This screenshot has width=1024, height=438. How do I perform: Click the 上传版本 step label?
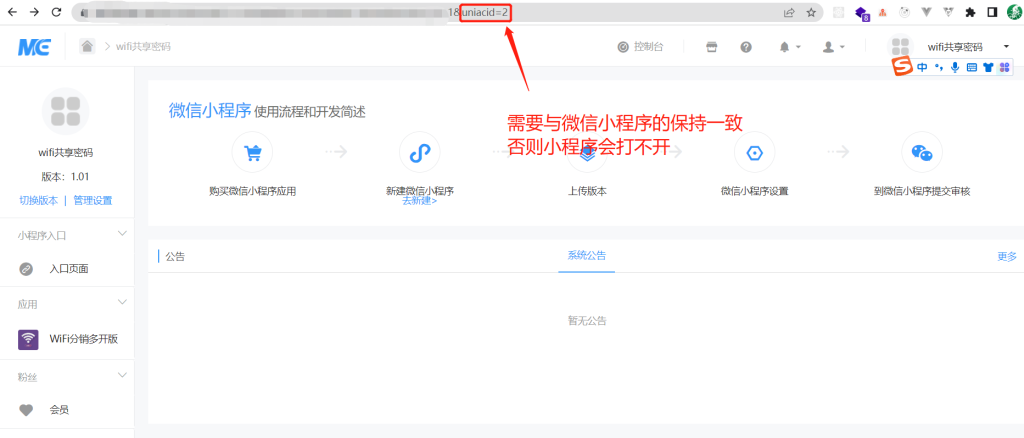click(x=586, y=191)
